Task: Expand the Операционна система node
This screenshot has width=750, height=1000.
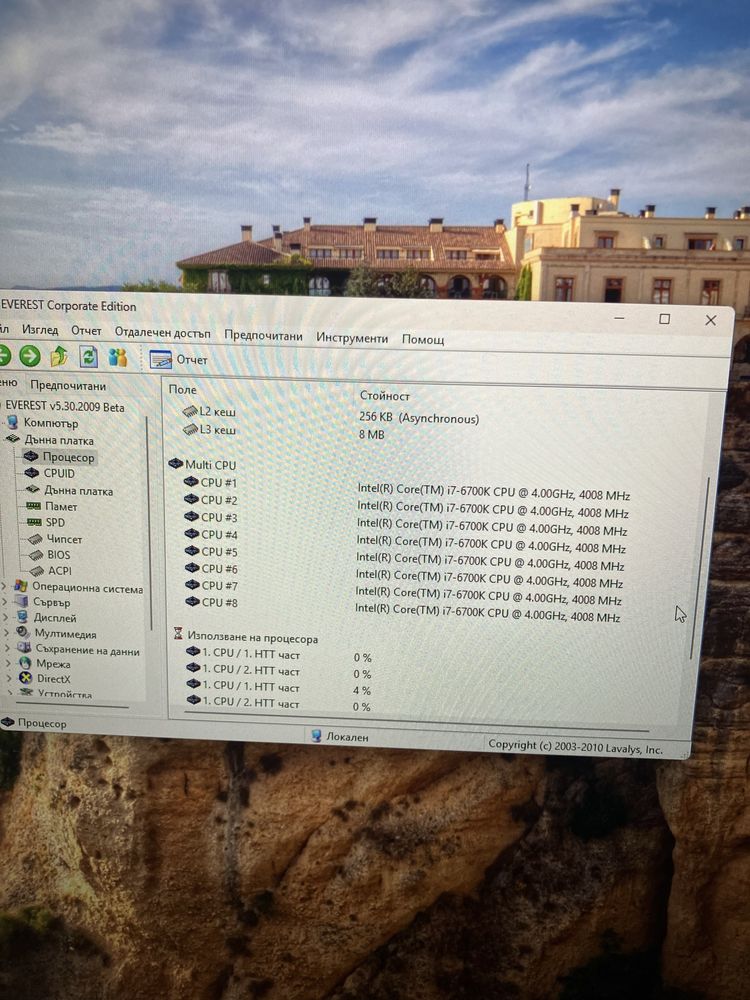Action: pos(6,585)
